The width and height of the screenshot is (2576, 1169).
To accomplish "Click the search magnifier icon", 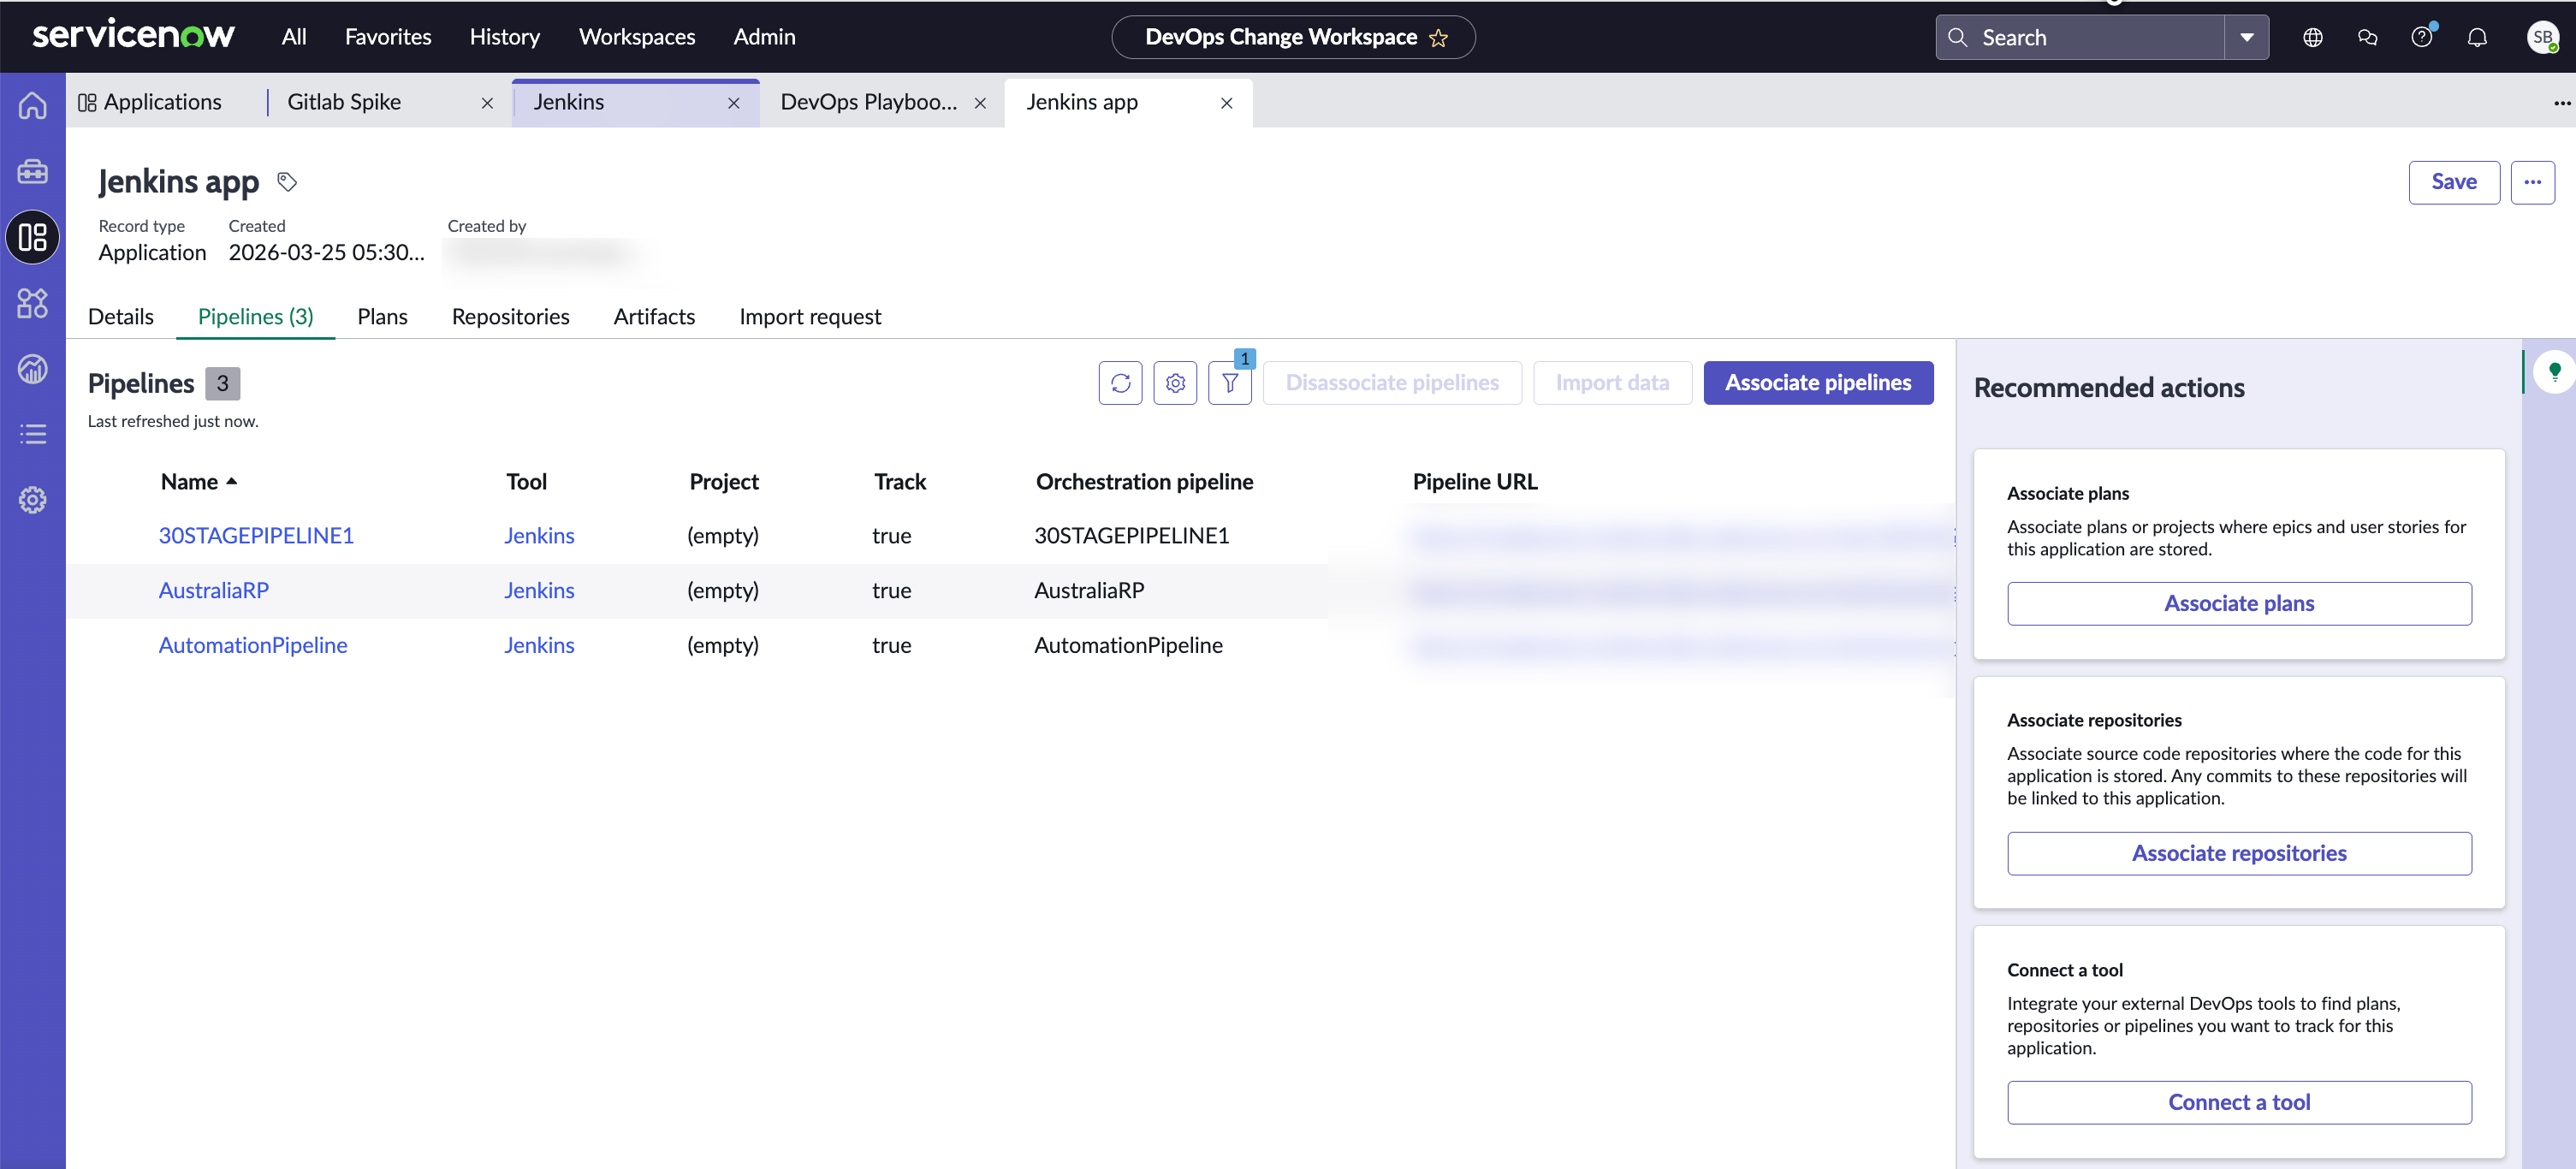I will [1958, 38].
